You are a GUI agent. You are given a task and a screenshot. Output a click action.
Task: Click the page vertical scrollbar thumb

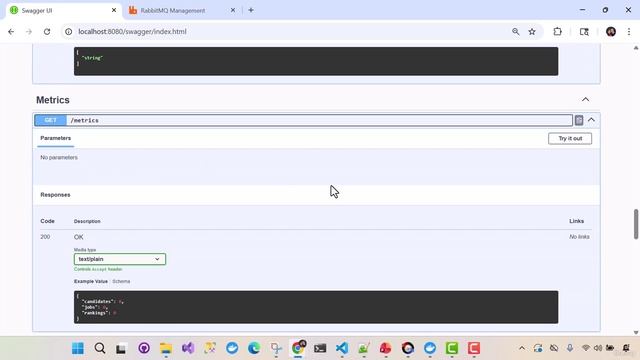click(x=636, y=224)
